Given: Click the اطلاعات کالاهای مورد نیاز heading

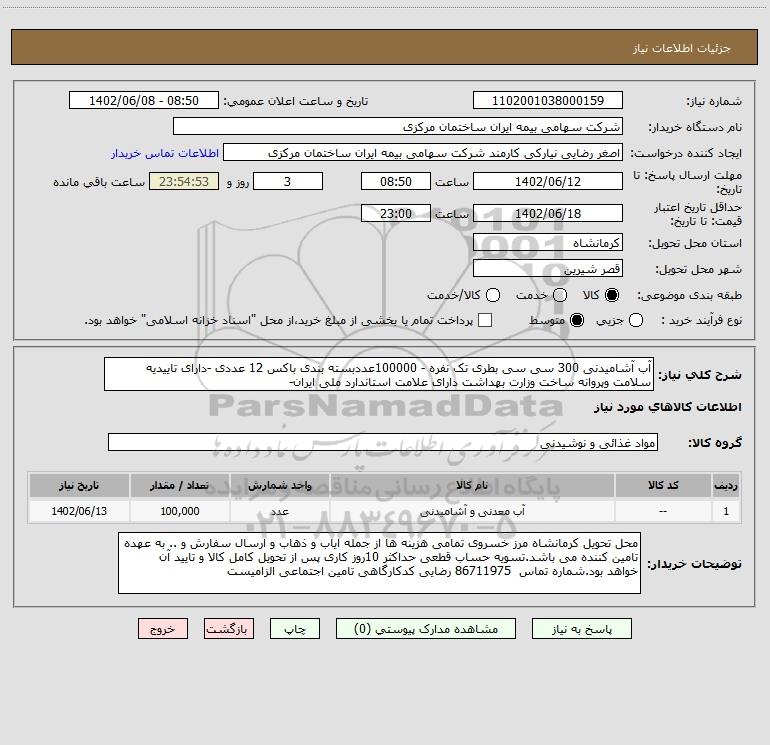Looking at the screenshot, I should pos(668,407).
